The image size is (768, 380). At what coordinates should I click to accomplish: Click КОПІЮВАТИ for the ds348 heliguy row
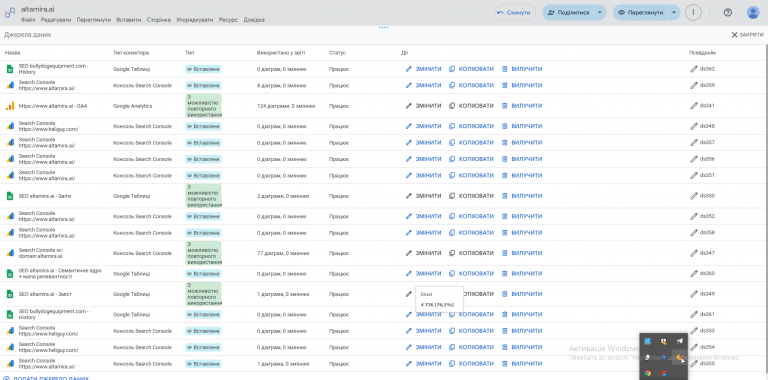[471, 126]
